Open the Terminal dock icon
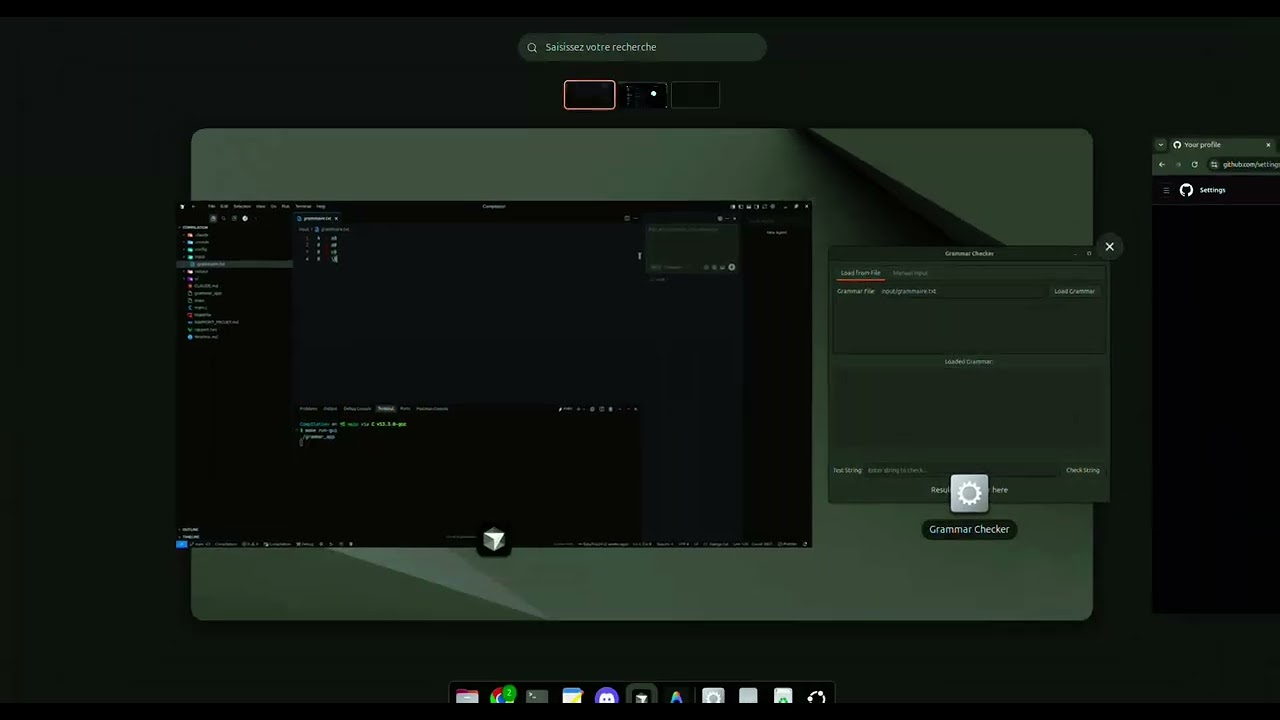The height and width of the screenshot is (720, 1280). [537, 697]
